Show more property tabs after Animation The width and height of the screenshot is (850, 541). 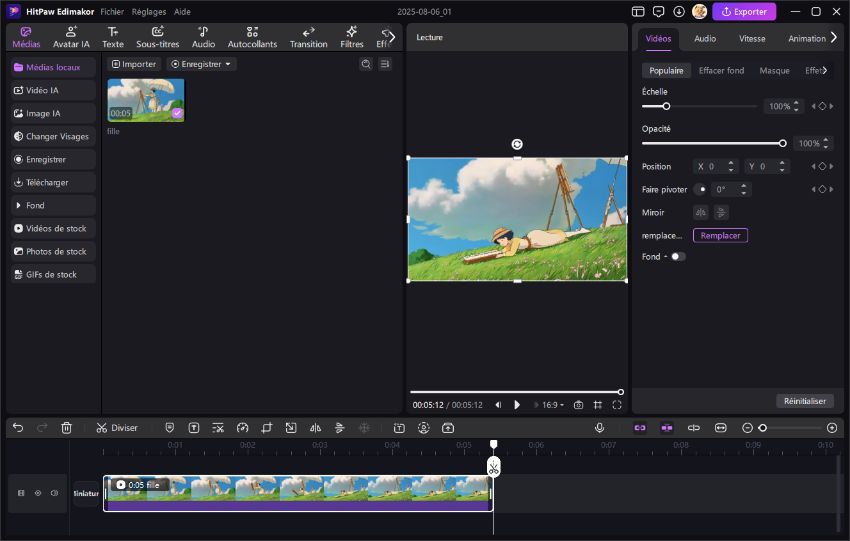click(x=834, y=37)
